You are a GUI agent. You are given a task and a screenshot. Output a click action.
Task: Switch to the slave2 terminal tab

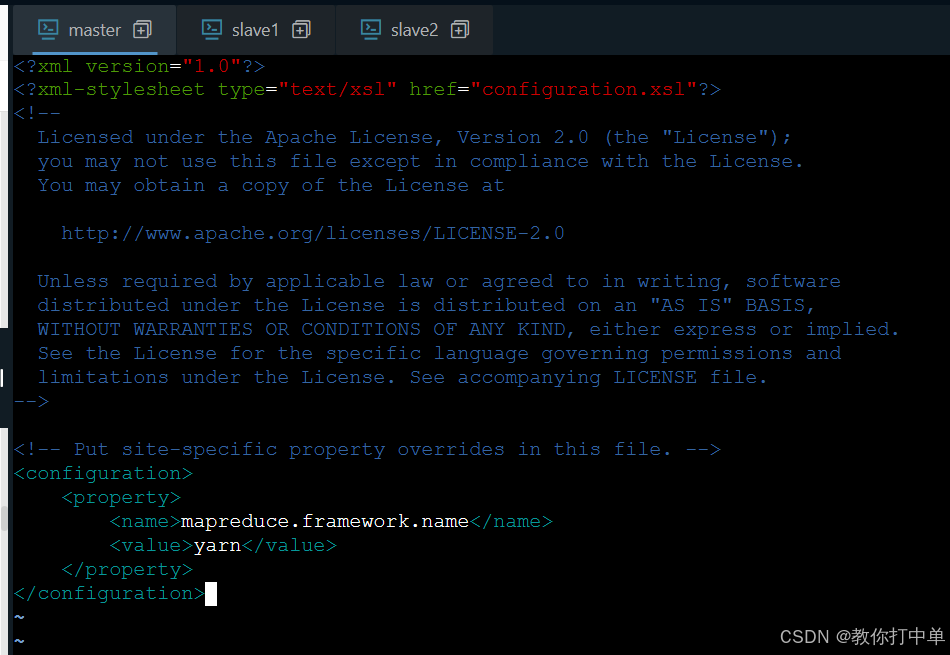click(x=414, y=30)
